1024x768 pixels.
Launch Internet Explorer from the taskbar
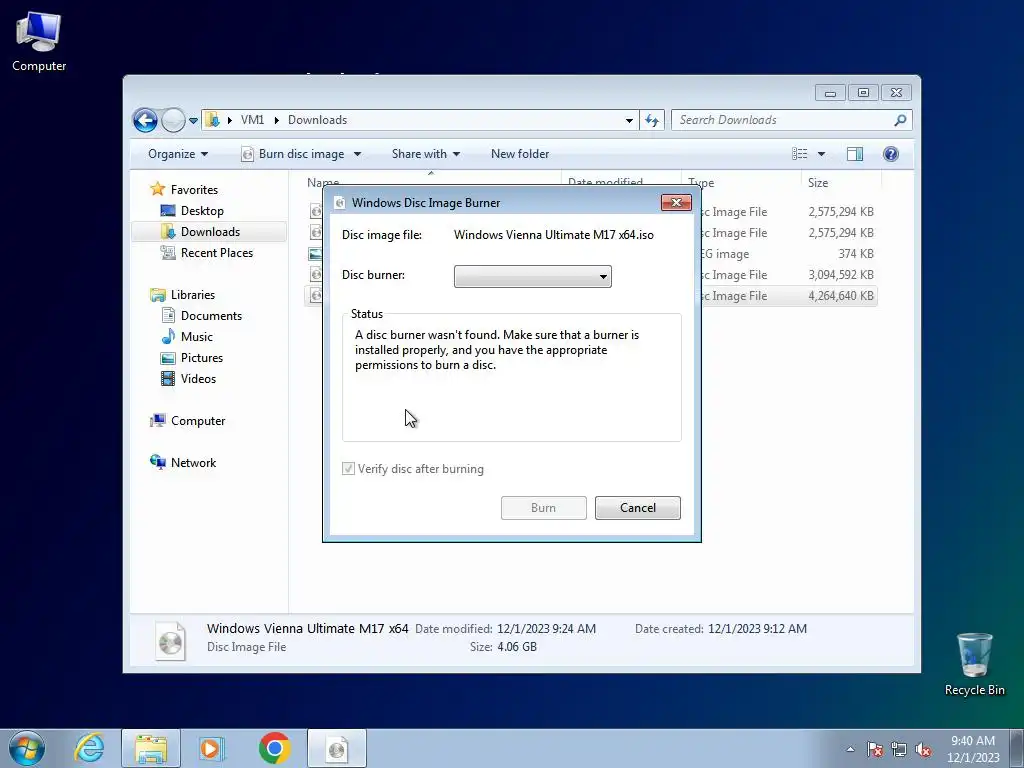pyautogui.click(x=89, y=748)
